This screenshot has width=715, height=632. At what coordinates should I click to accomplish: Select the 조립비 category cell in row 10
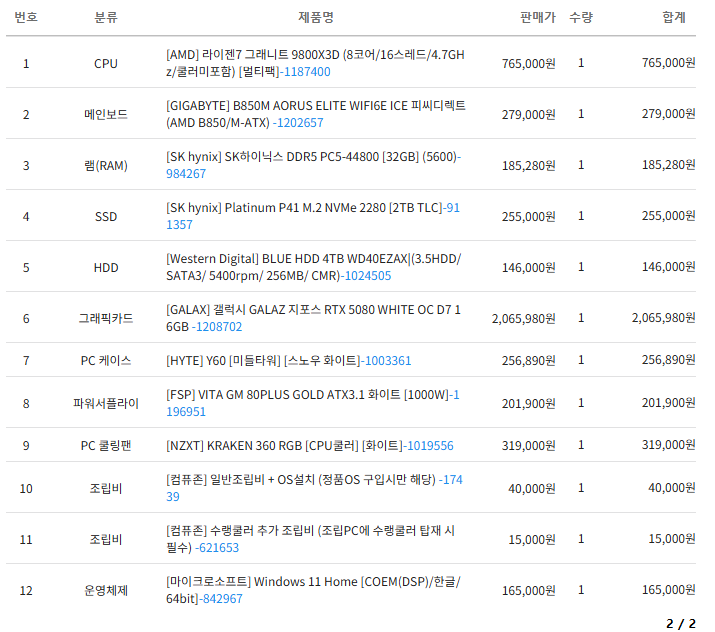click(x=106, y=488)
